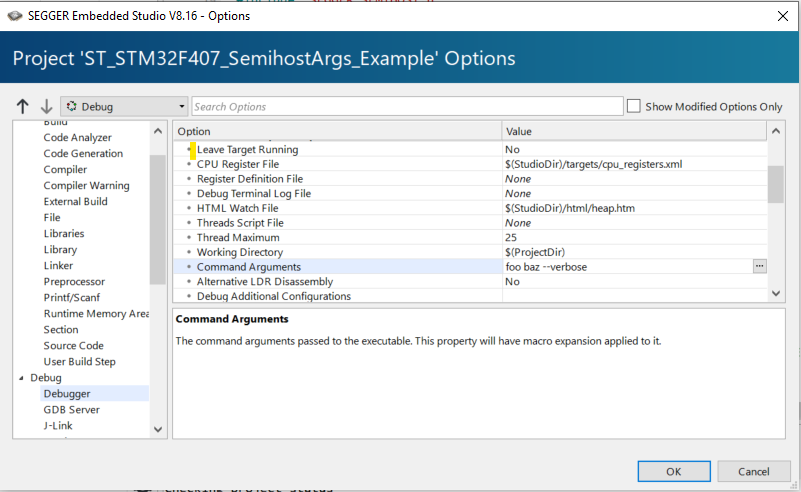The width and height of the screenshot is (801, 492).
Task: Click the SEGGER Embedded Studio title icon
Action: pos(14,16)
